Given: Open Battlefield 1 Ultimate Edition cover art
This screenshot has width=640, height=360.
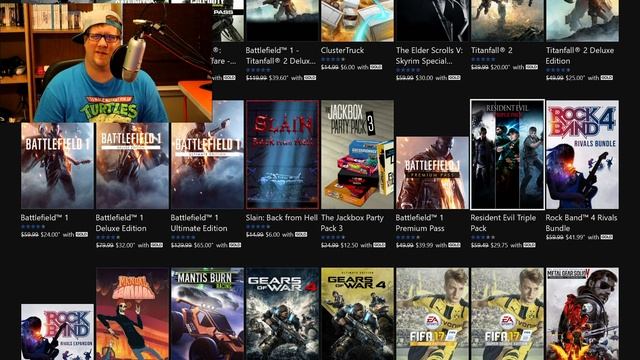Looking at the screenshot, I should tap(207, 155).
